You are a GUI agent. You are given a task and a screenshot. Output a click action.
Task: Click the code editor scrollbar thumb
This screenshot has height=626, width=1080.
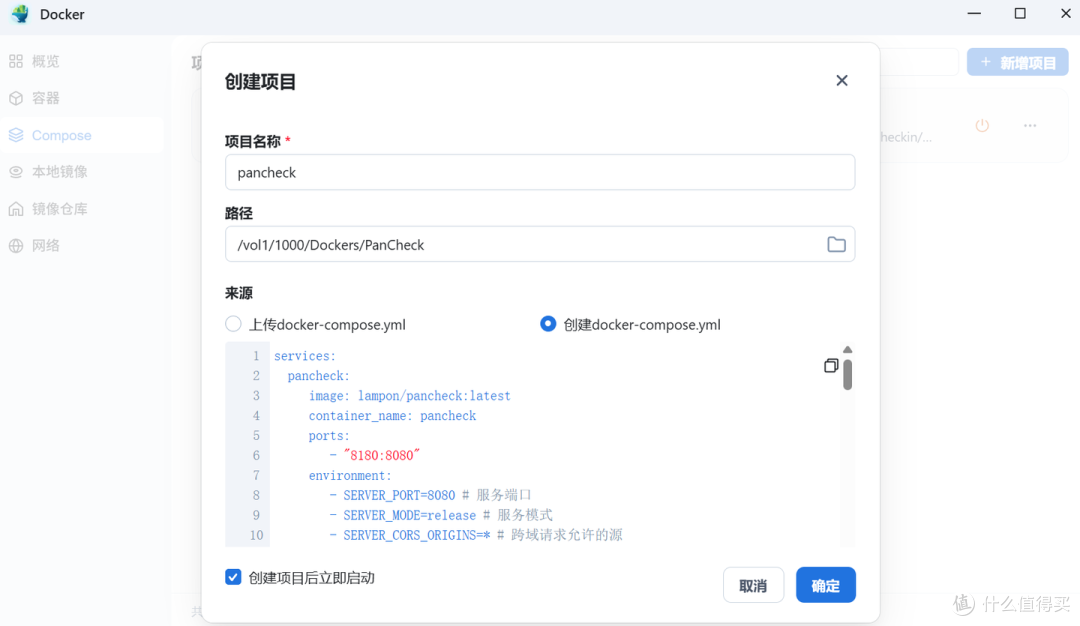(x=848, y=375)
